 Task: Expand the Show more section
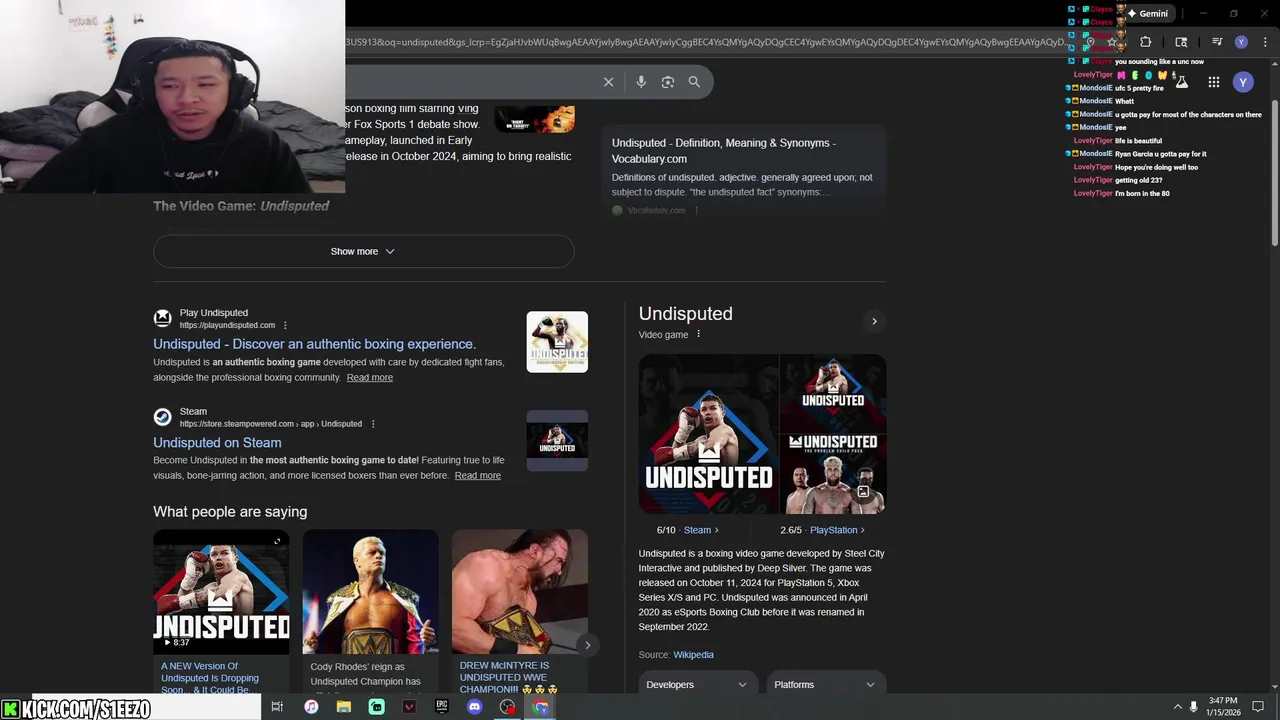click(363, 251)
